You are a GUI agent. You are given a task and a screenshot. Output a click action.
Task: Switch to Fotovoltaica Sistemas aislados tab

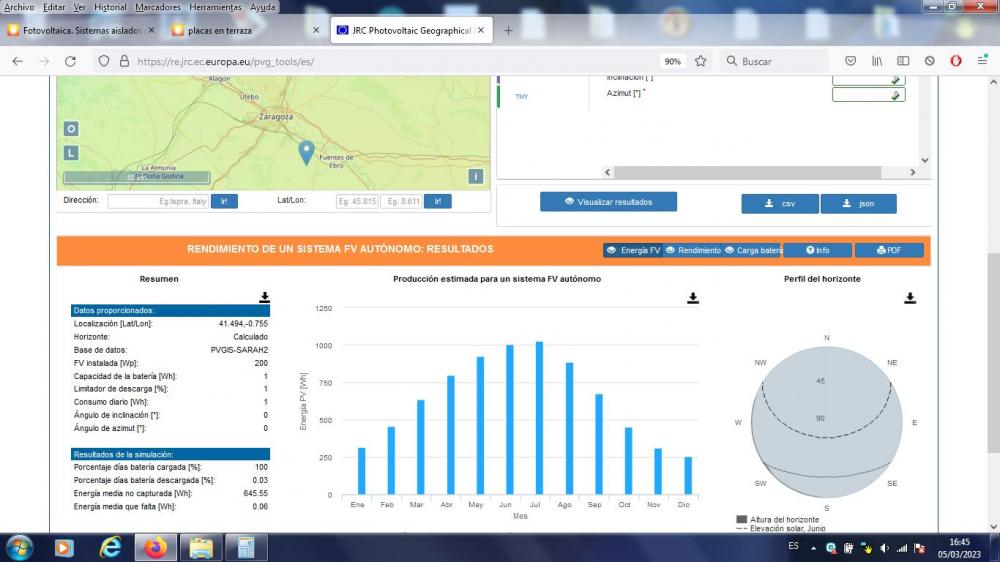point(82,30)
